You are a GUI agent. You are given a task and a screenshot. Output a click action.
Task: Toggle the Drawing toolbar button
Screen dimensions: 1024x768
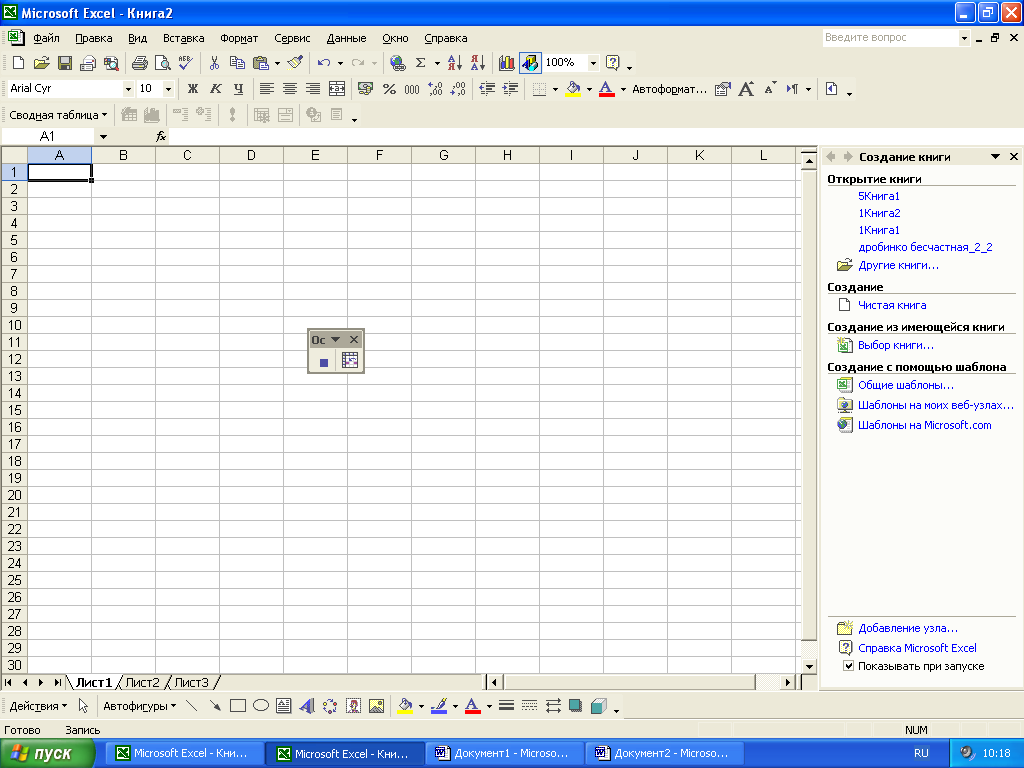tap(530, 63)
